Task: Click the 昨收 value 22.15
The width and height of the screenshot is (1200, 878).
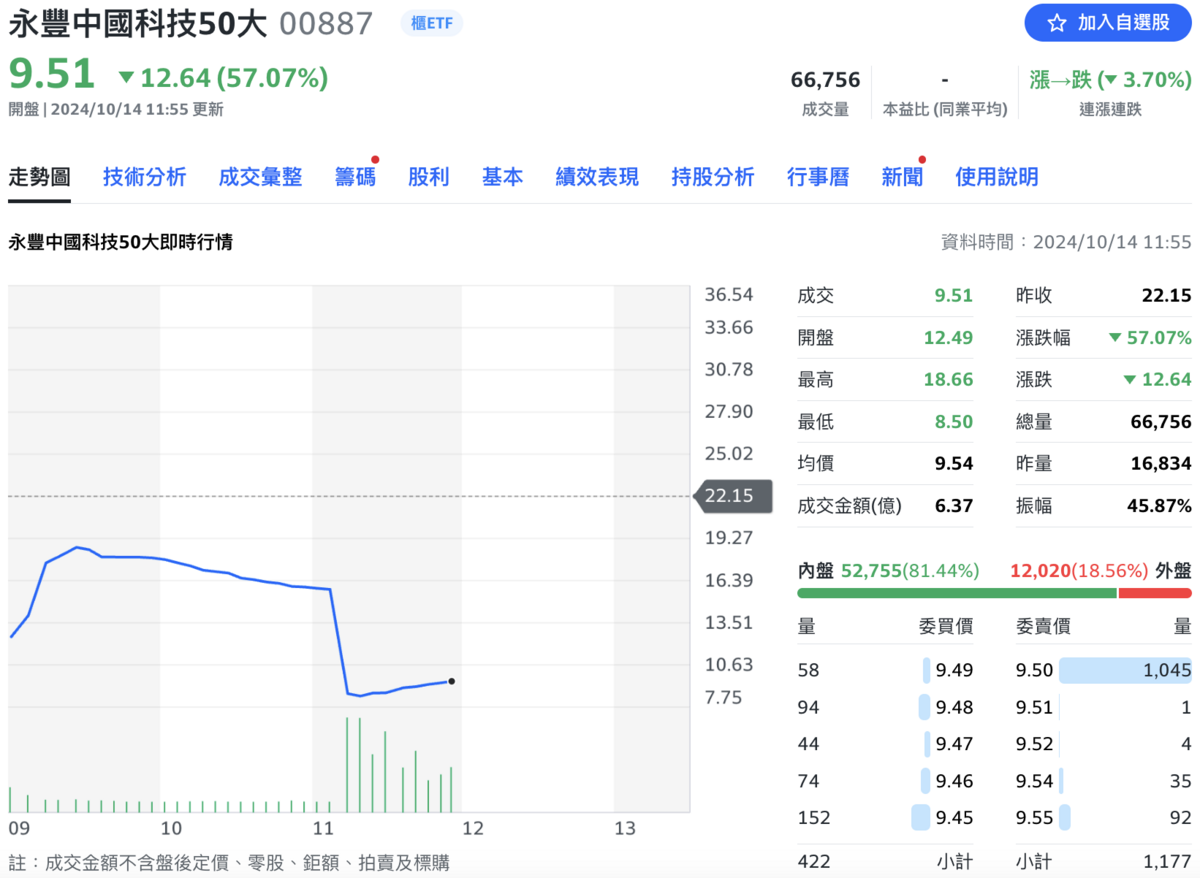Action: tap(1167, 296)
